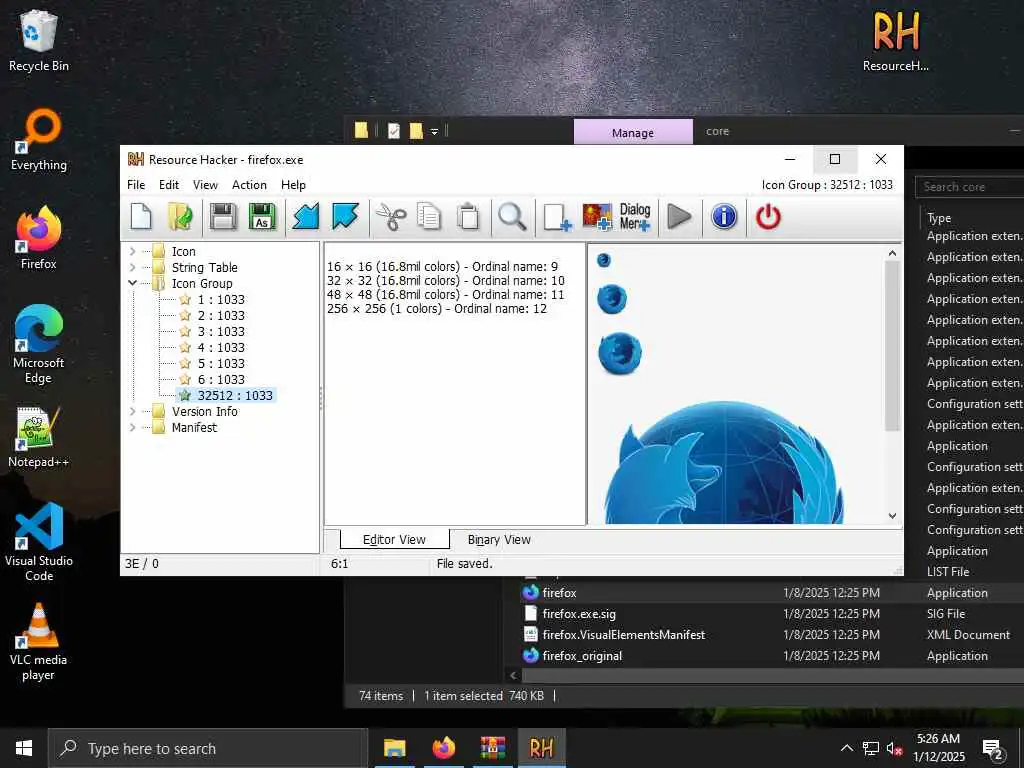Click the taskbar search box
The width and height of the screenshot is (1024, 768).
click(x=208, y=748)
